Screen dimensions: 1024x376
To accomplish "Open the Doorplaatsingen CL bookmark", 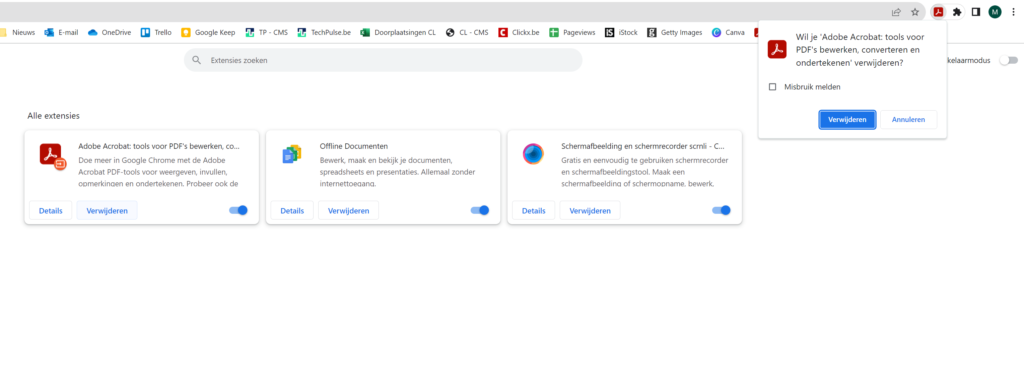I will (x=398, y=32).
